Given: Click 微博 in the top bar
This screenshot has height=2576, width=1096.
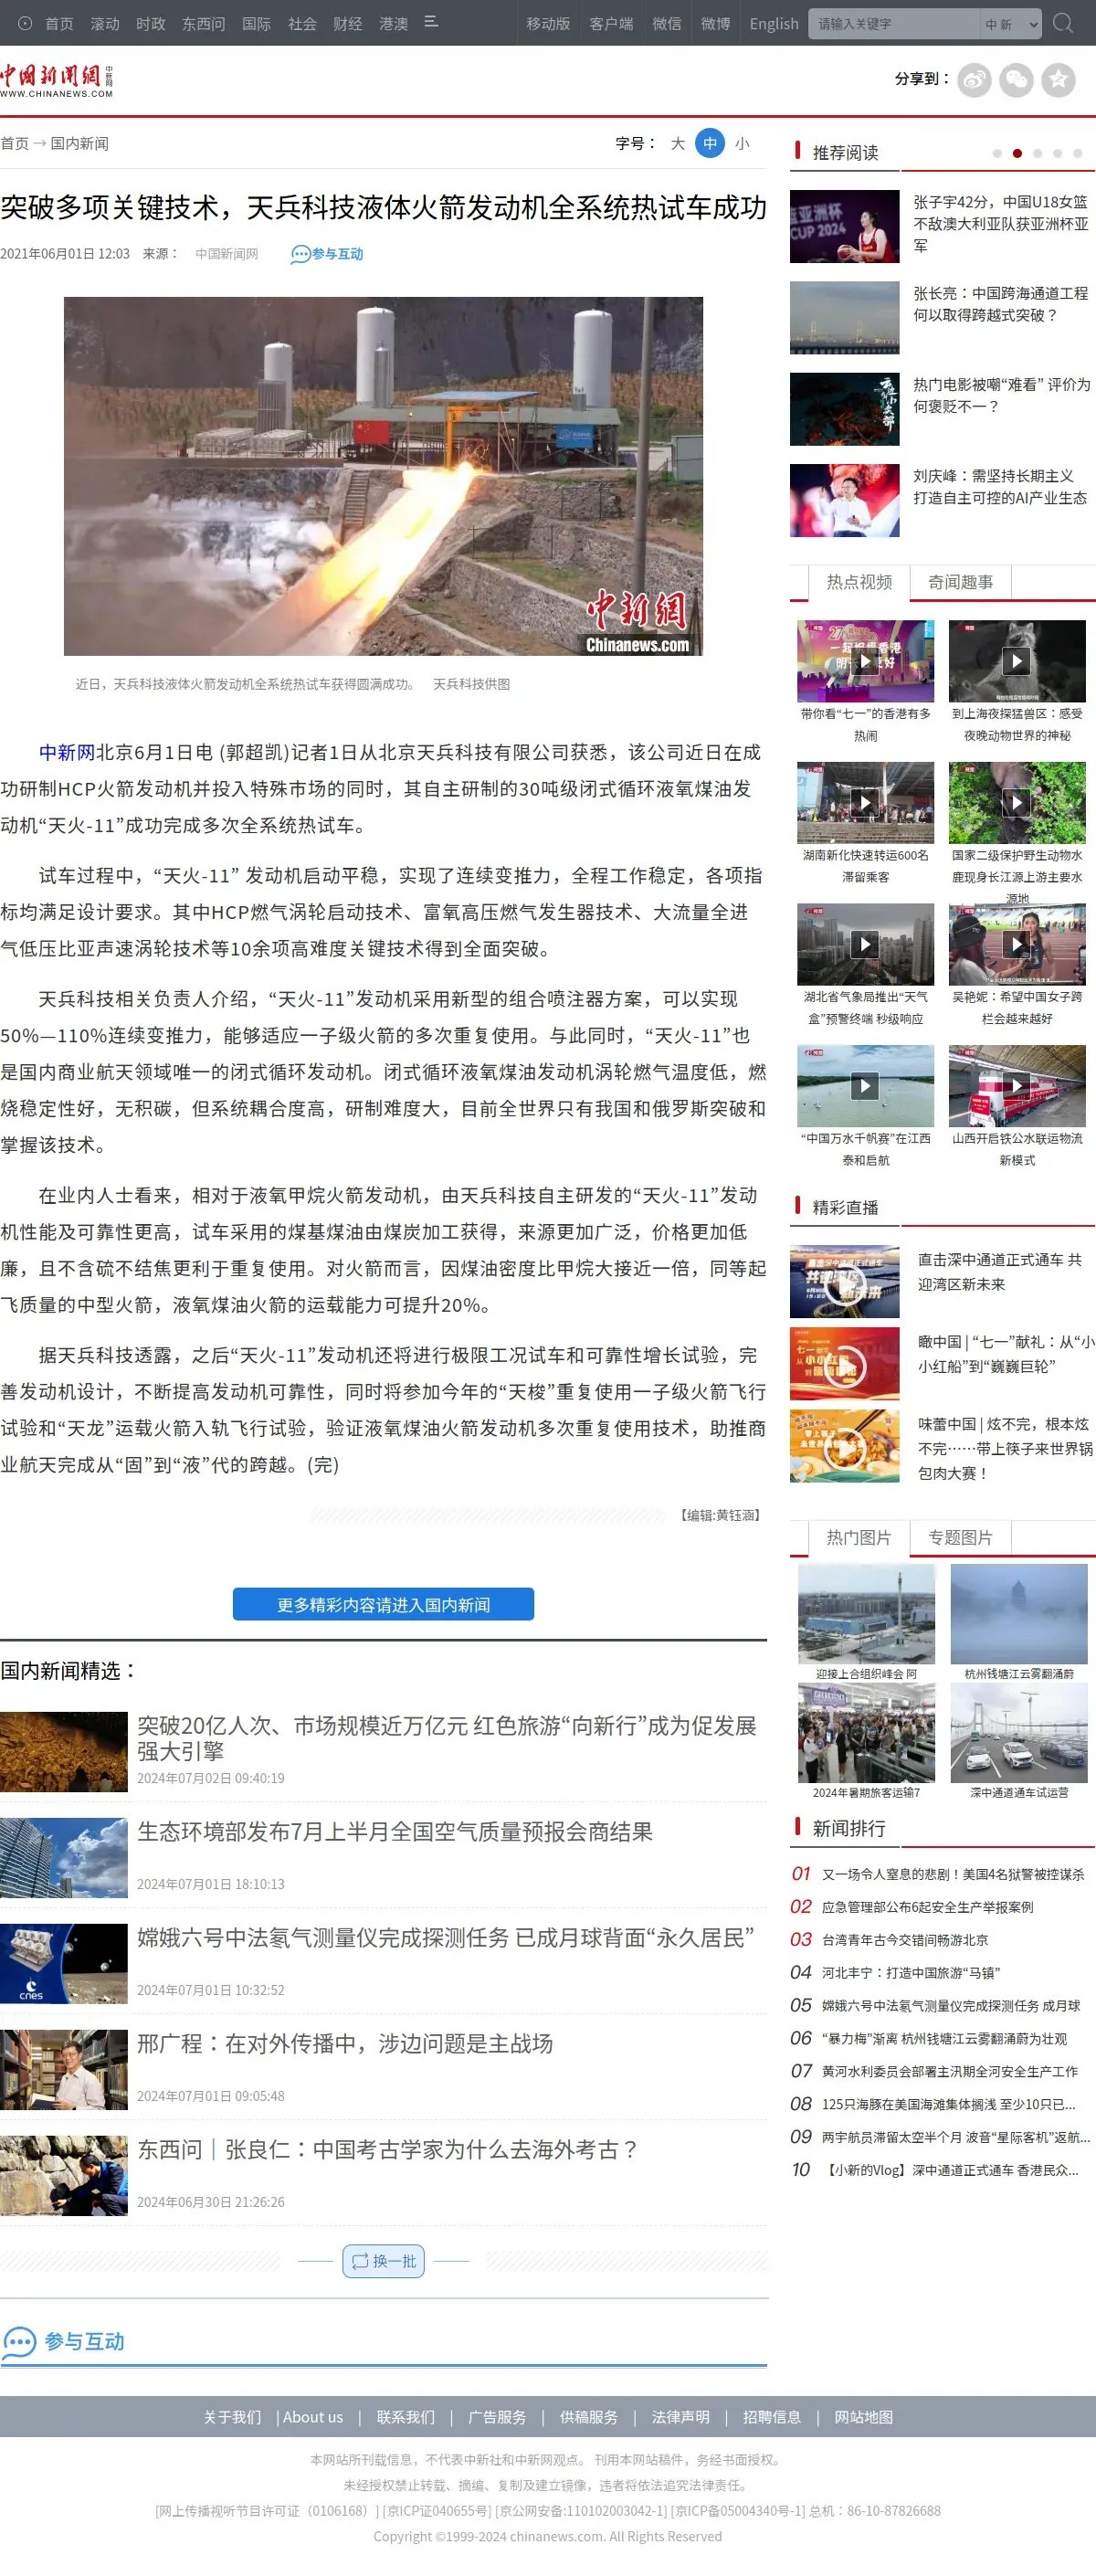Looking at the screenshot, I should (x=715, y=24).
